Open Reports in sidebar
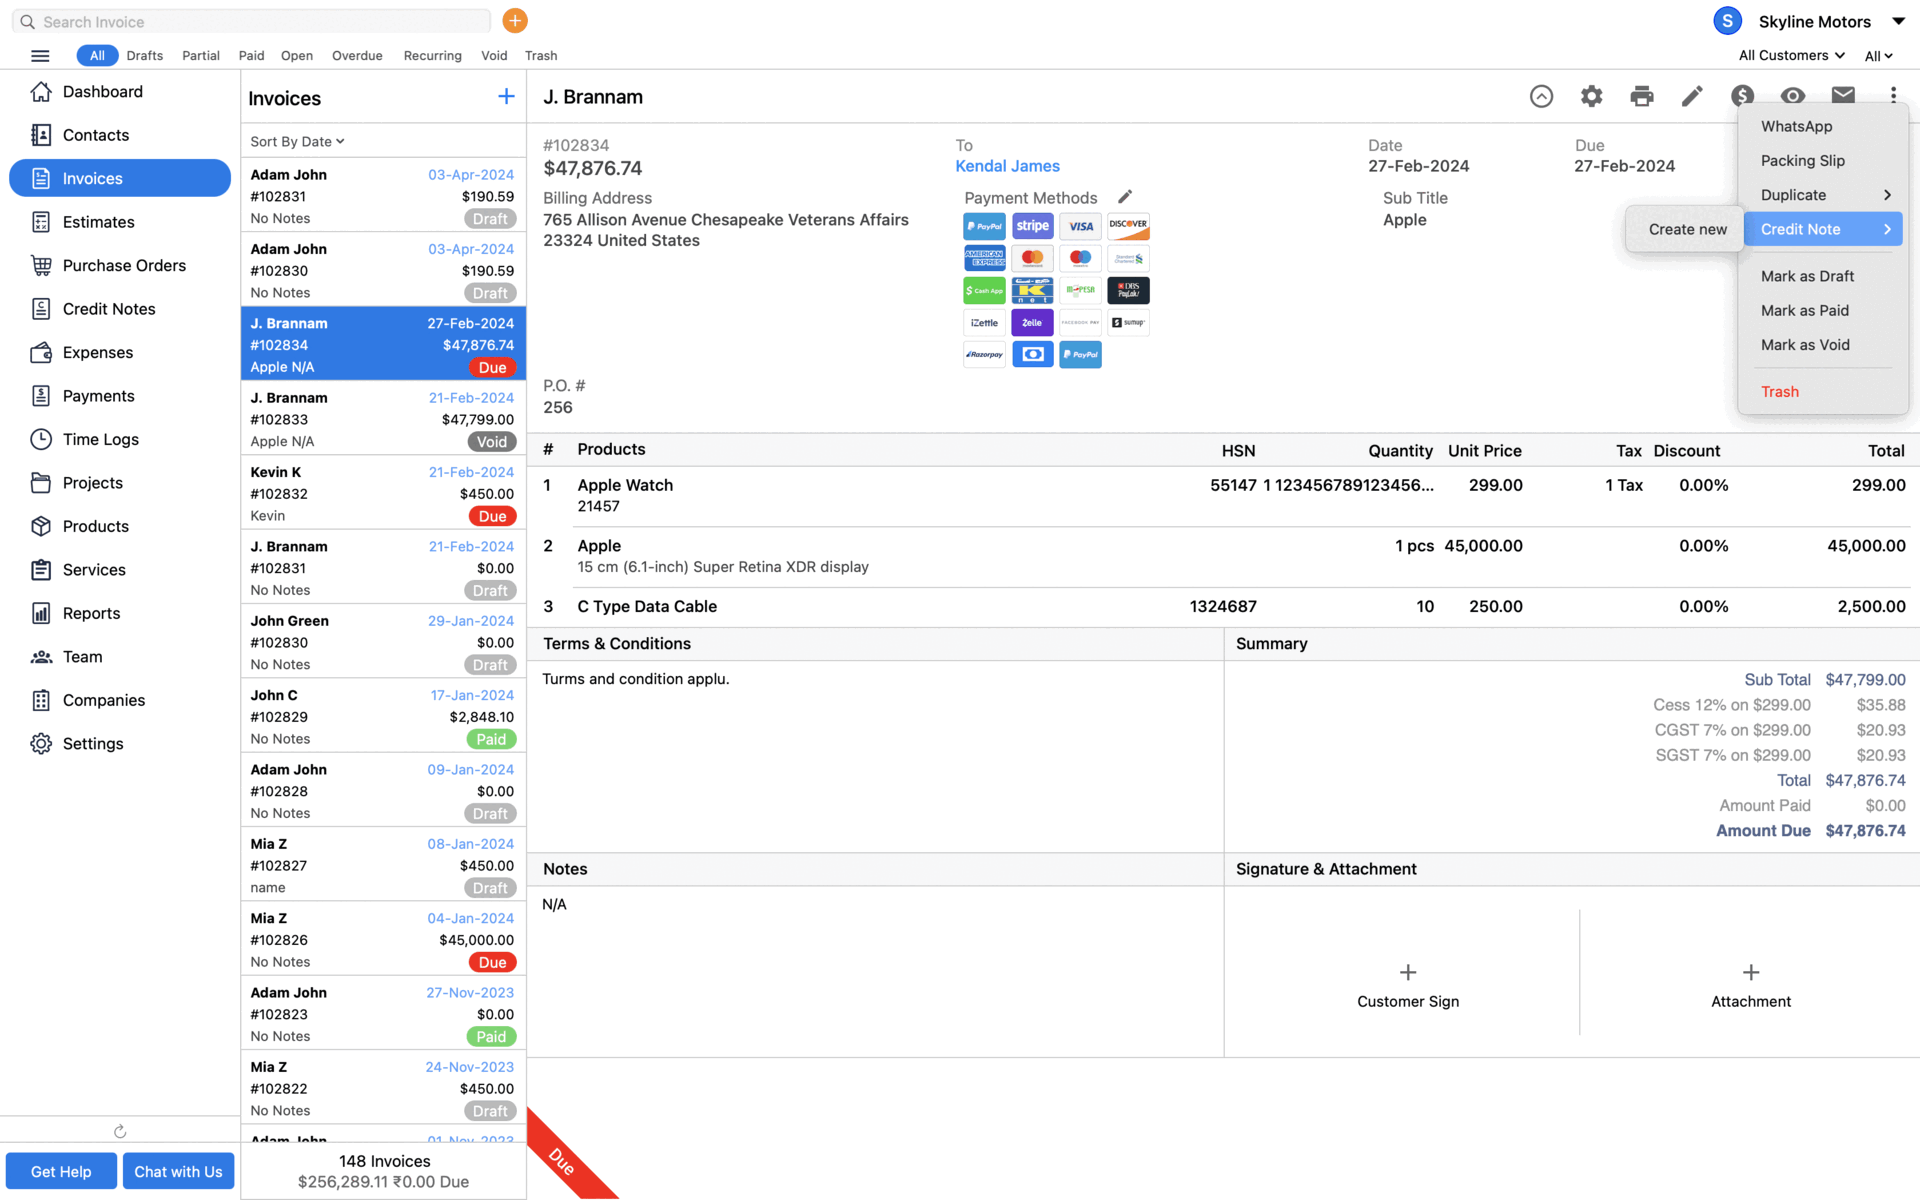The image size is (1920, 1200). pyautogui.click(x=120, y=613)
